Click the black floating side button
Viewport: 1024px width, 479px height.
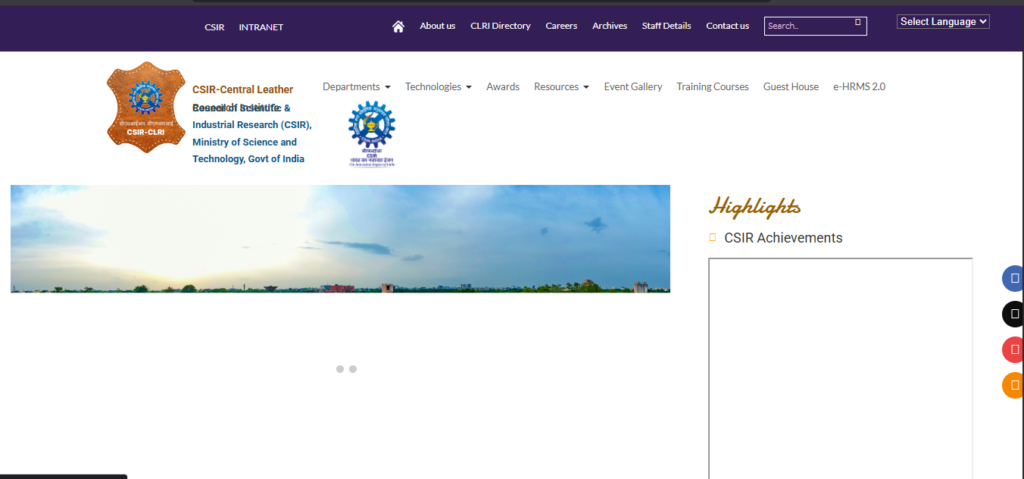(x=1014, y=314)
